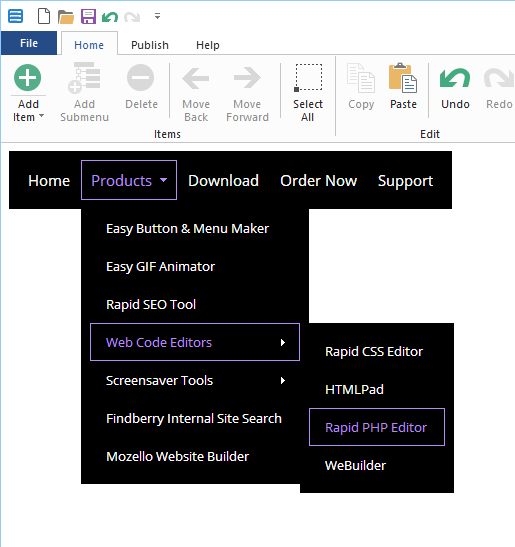
Task: Expand the Web Code Editors submenu arrow
Action: click(x=283, y=343)
